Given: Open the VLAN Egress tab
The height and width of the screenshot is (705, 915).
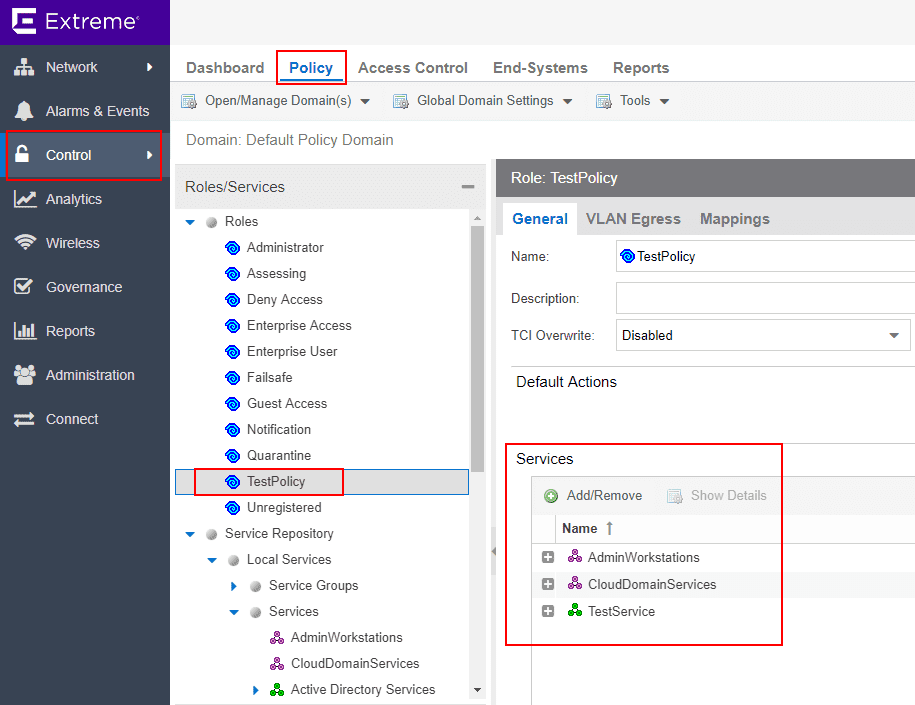Looking at the screenshot, I should [633, 219].
